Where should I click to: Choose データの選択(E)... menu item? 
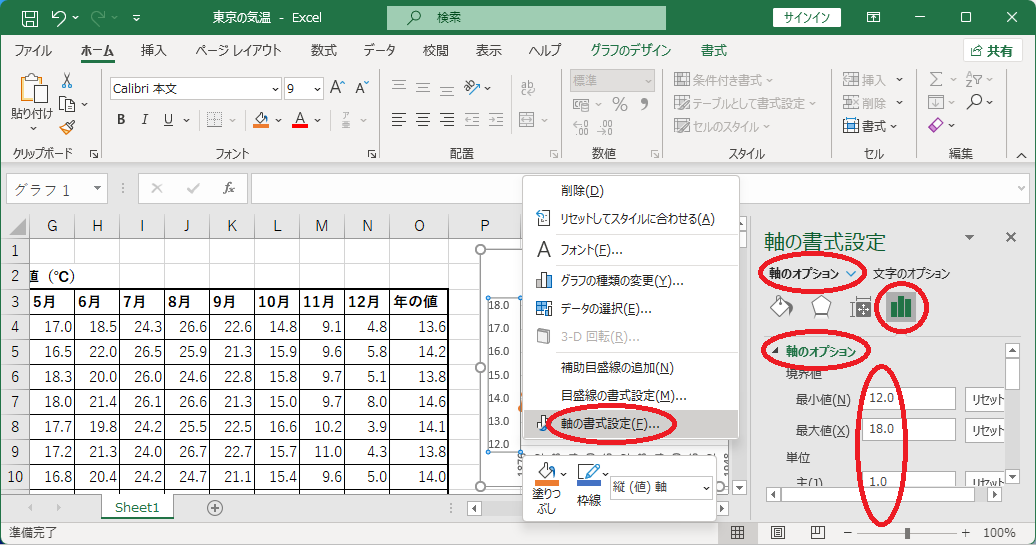tap(630, 309)
